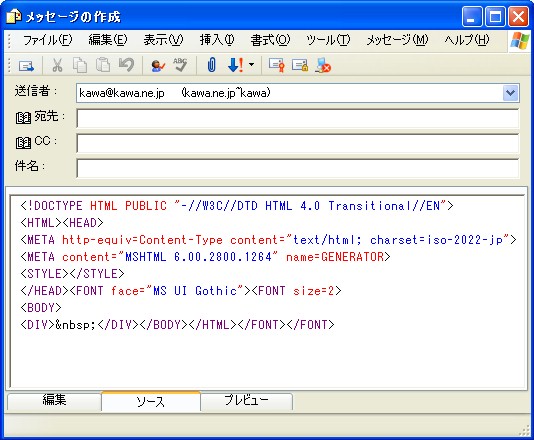Click the Encrypt message lock icon
534x440 pixels.
tap(300, 65)
